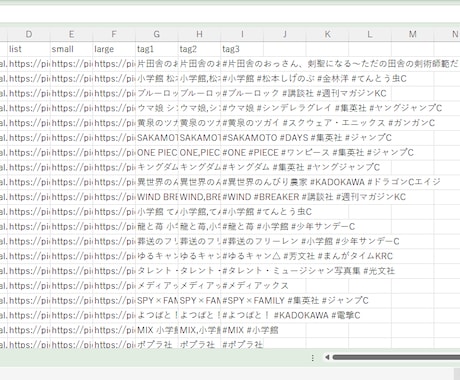
Task: Click the scroll left arrow of horizontal scrollbar
Action: pos(327,357)
